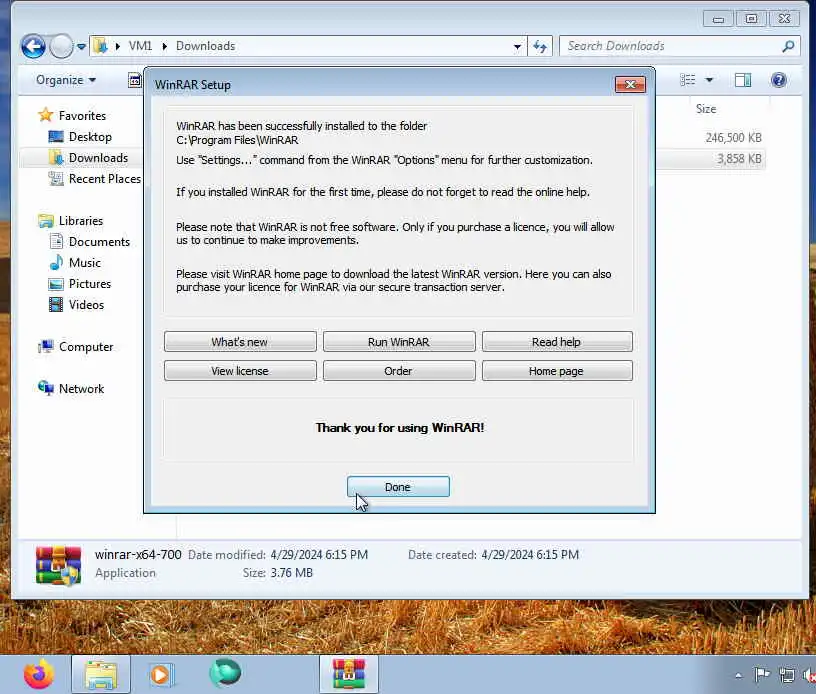Switch to WinRAR setup on taskbar

pos(349,675)
